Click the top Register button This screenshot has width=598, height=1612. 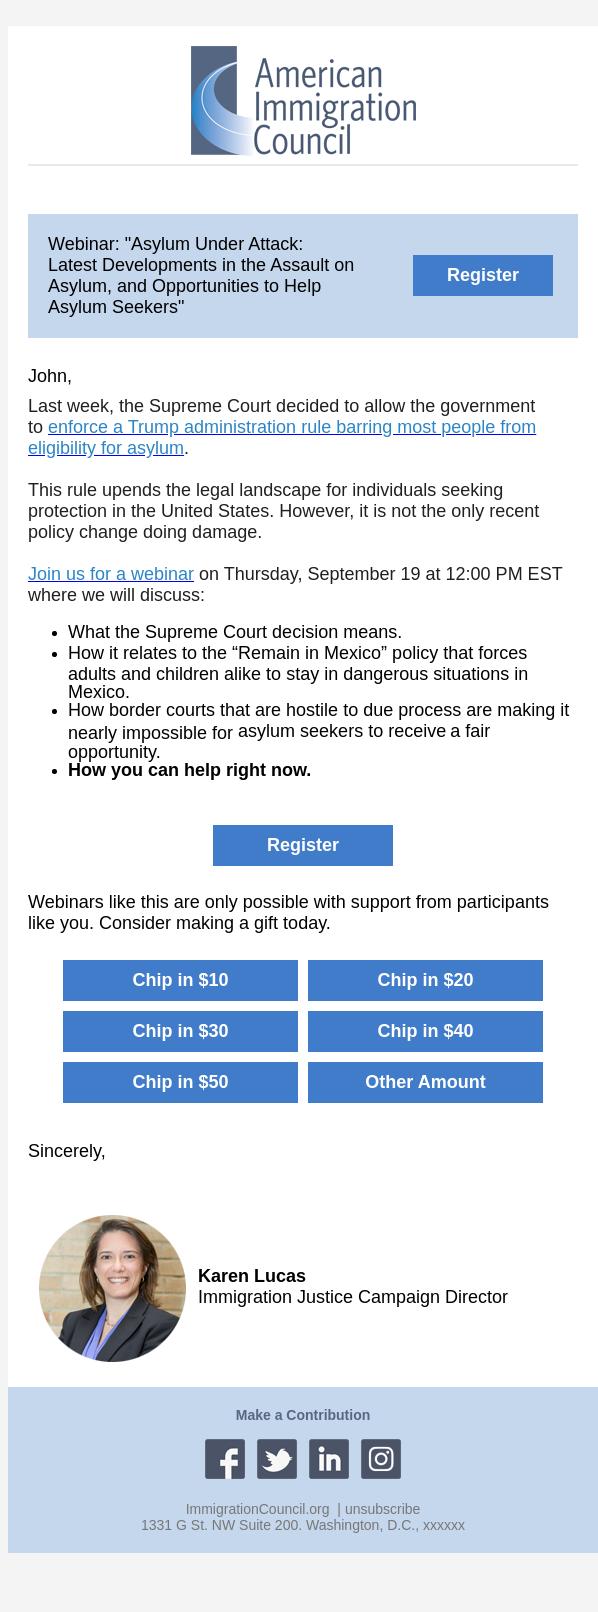[x=482, y=275]
